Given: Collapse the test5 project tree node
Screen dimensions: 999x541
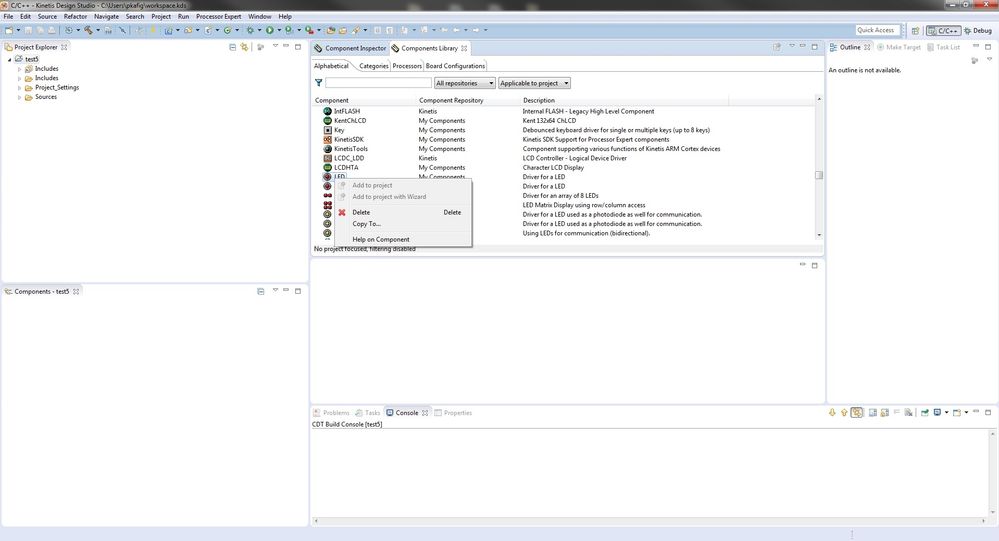Looking at the screenshot, I should click(10, 59).
